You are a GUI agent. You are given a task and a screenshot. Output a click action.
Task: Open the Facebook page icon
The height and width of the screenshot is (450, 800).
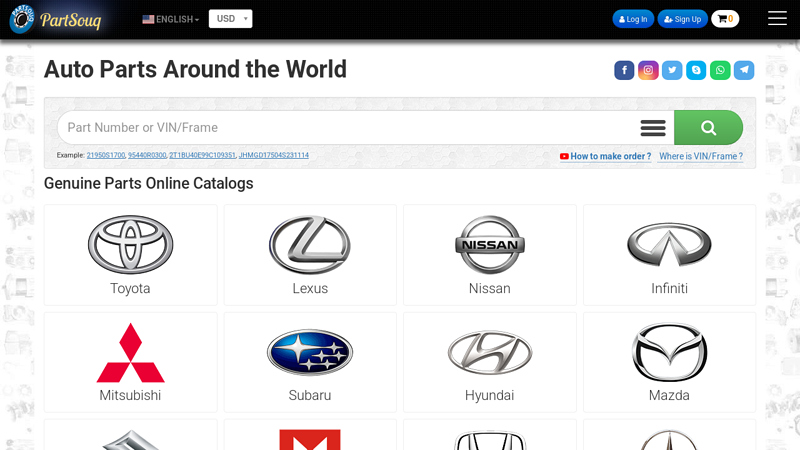[x=624, y=70]
